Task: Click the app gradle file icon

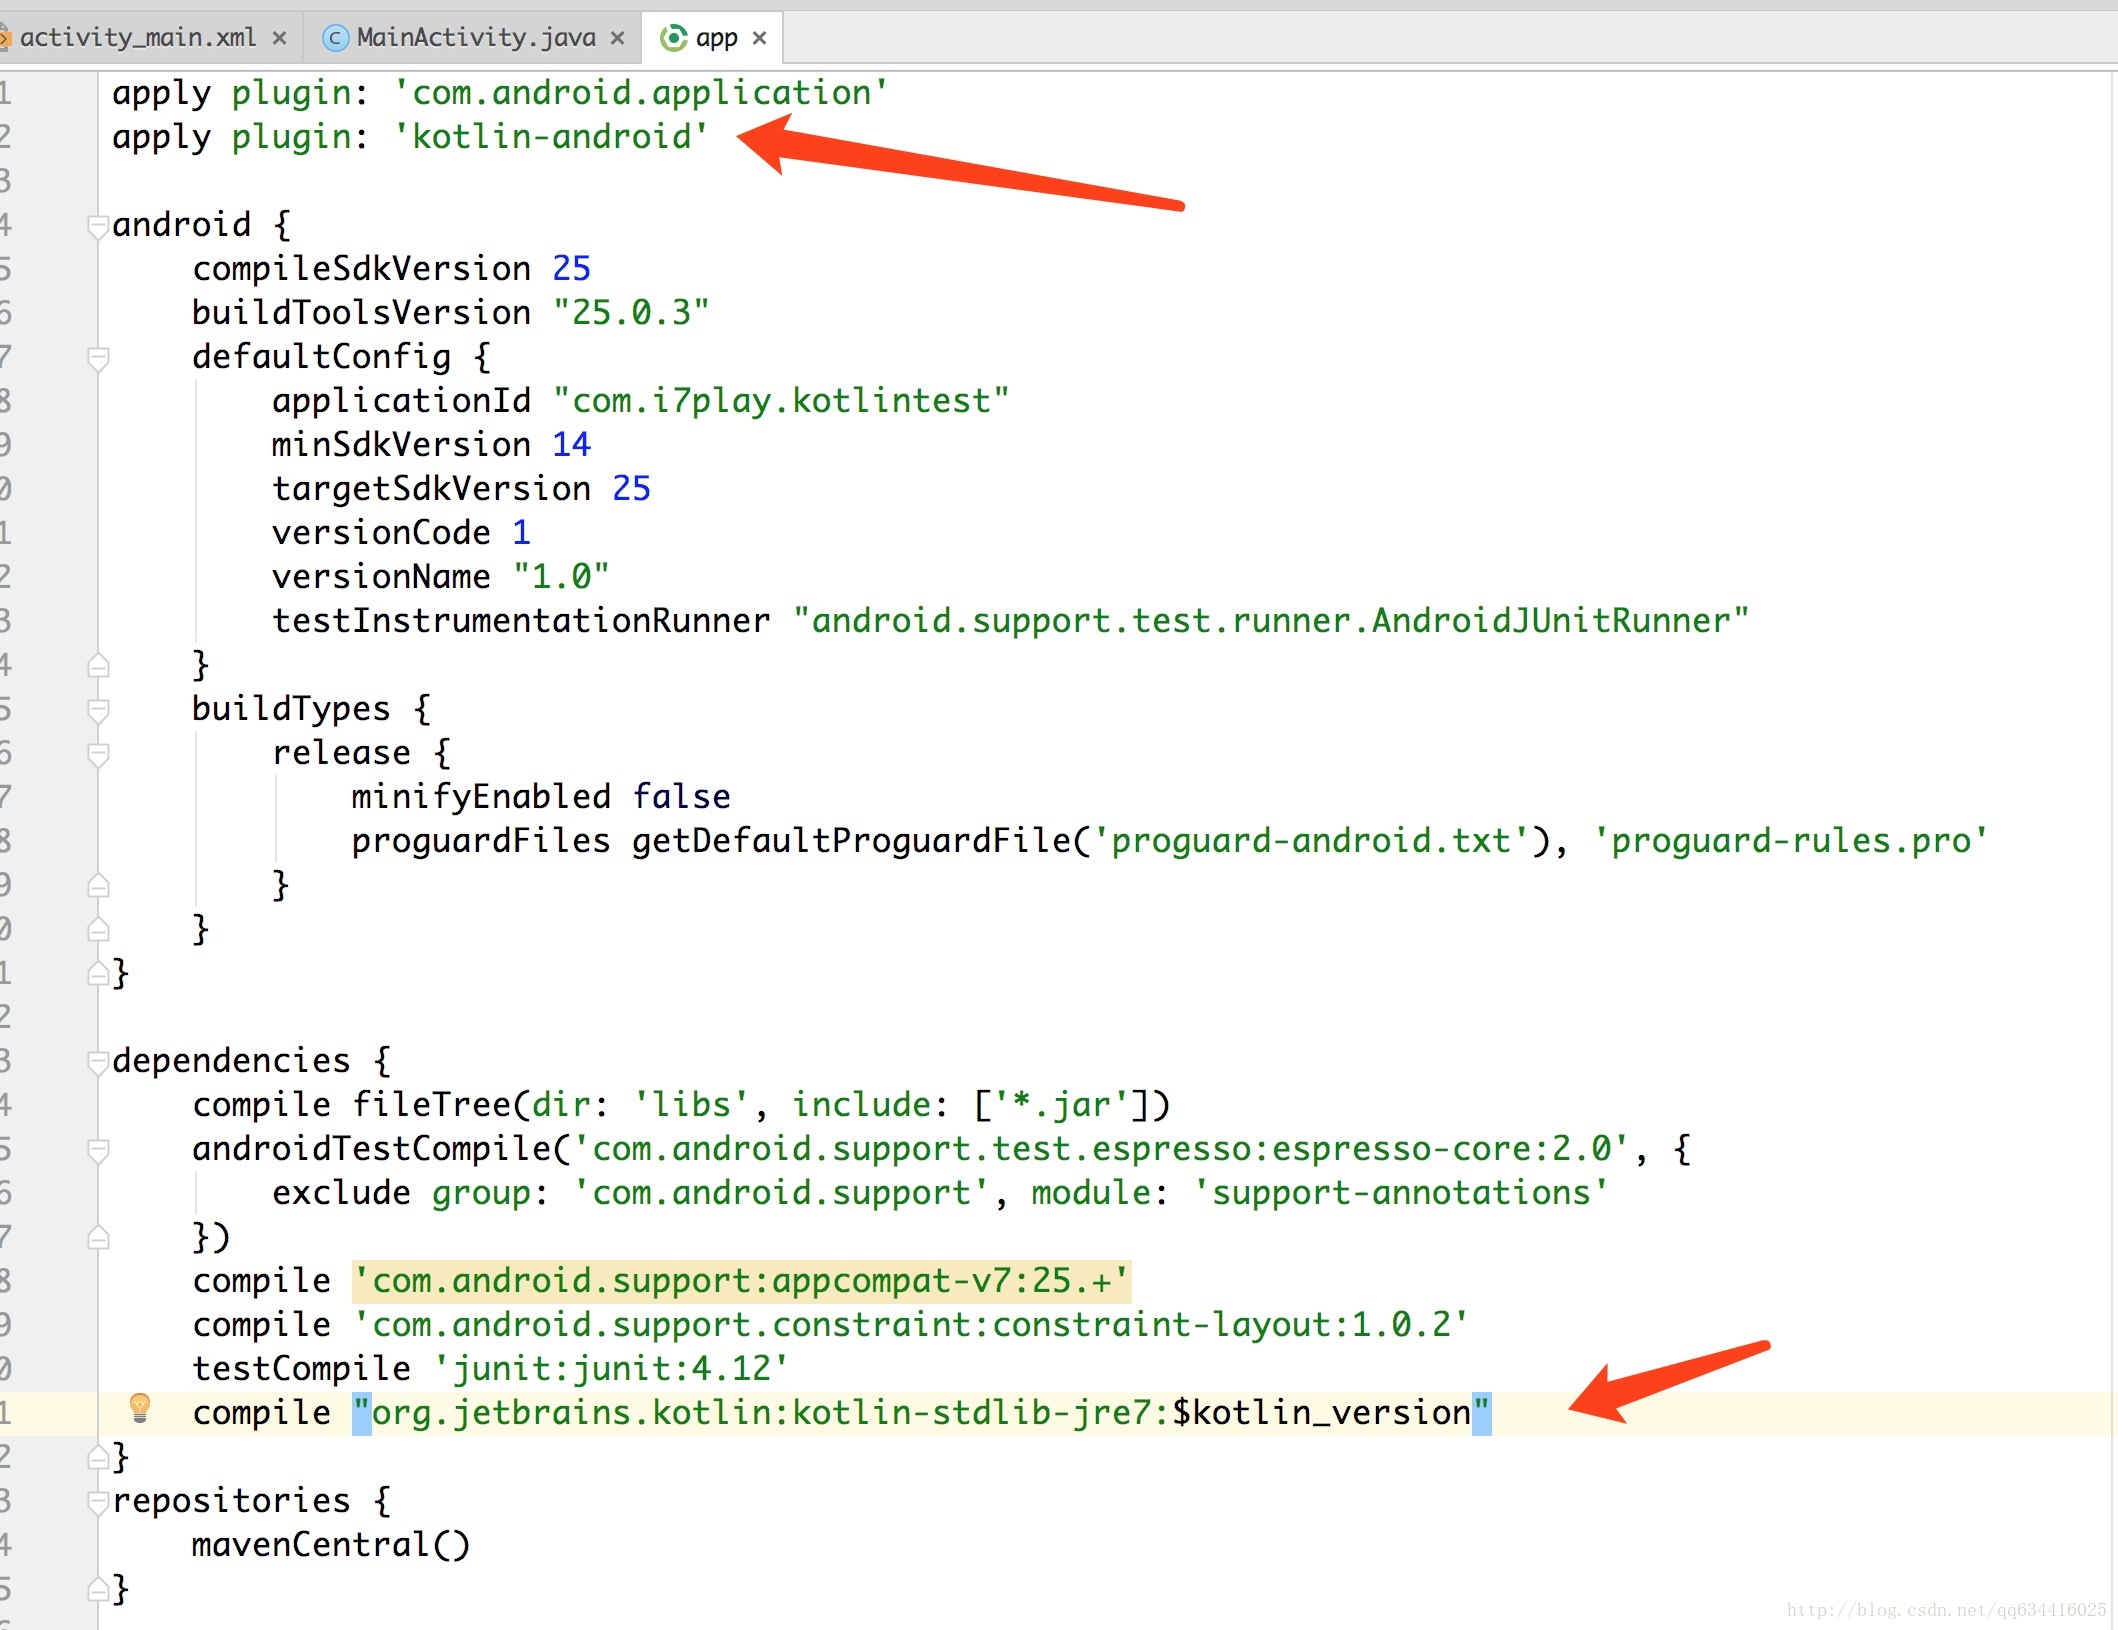Action: pyautogui.click(x=674, y=38)
